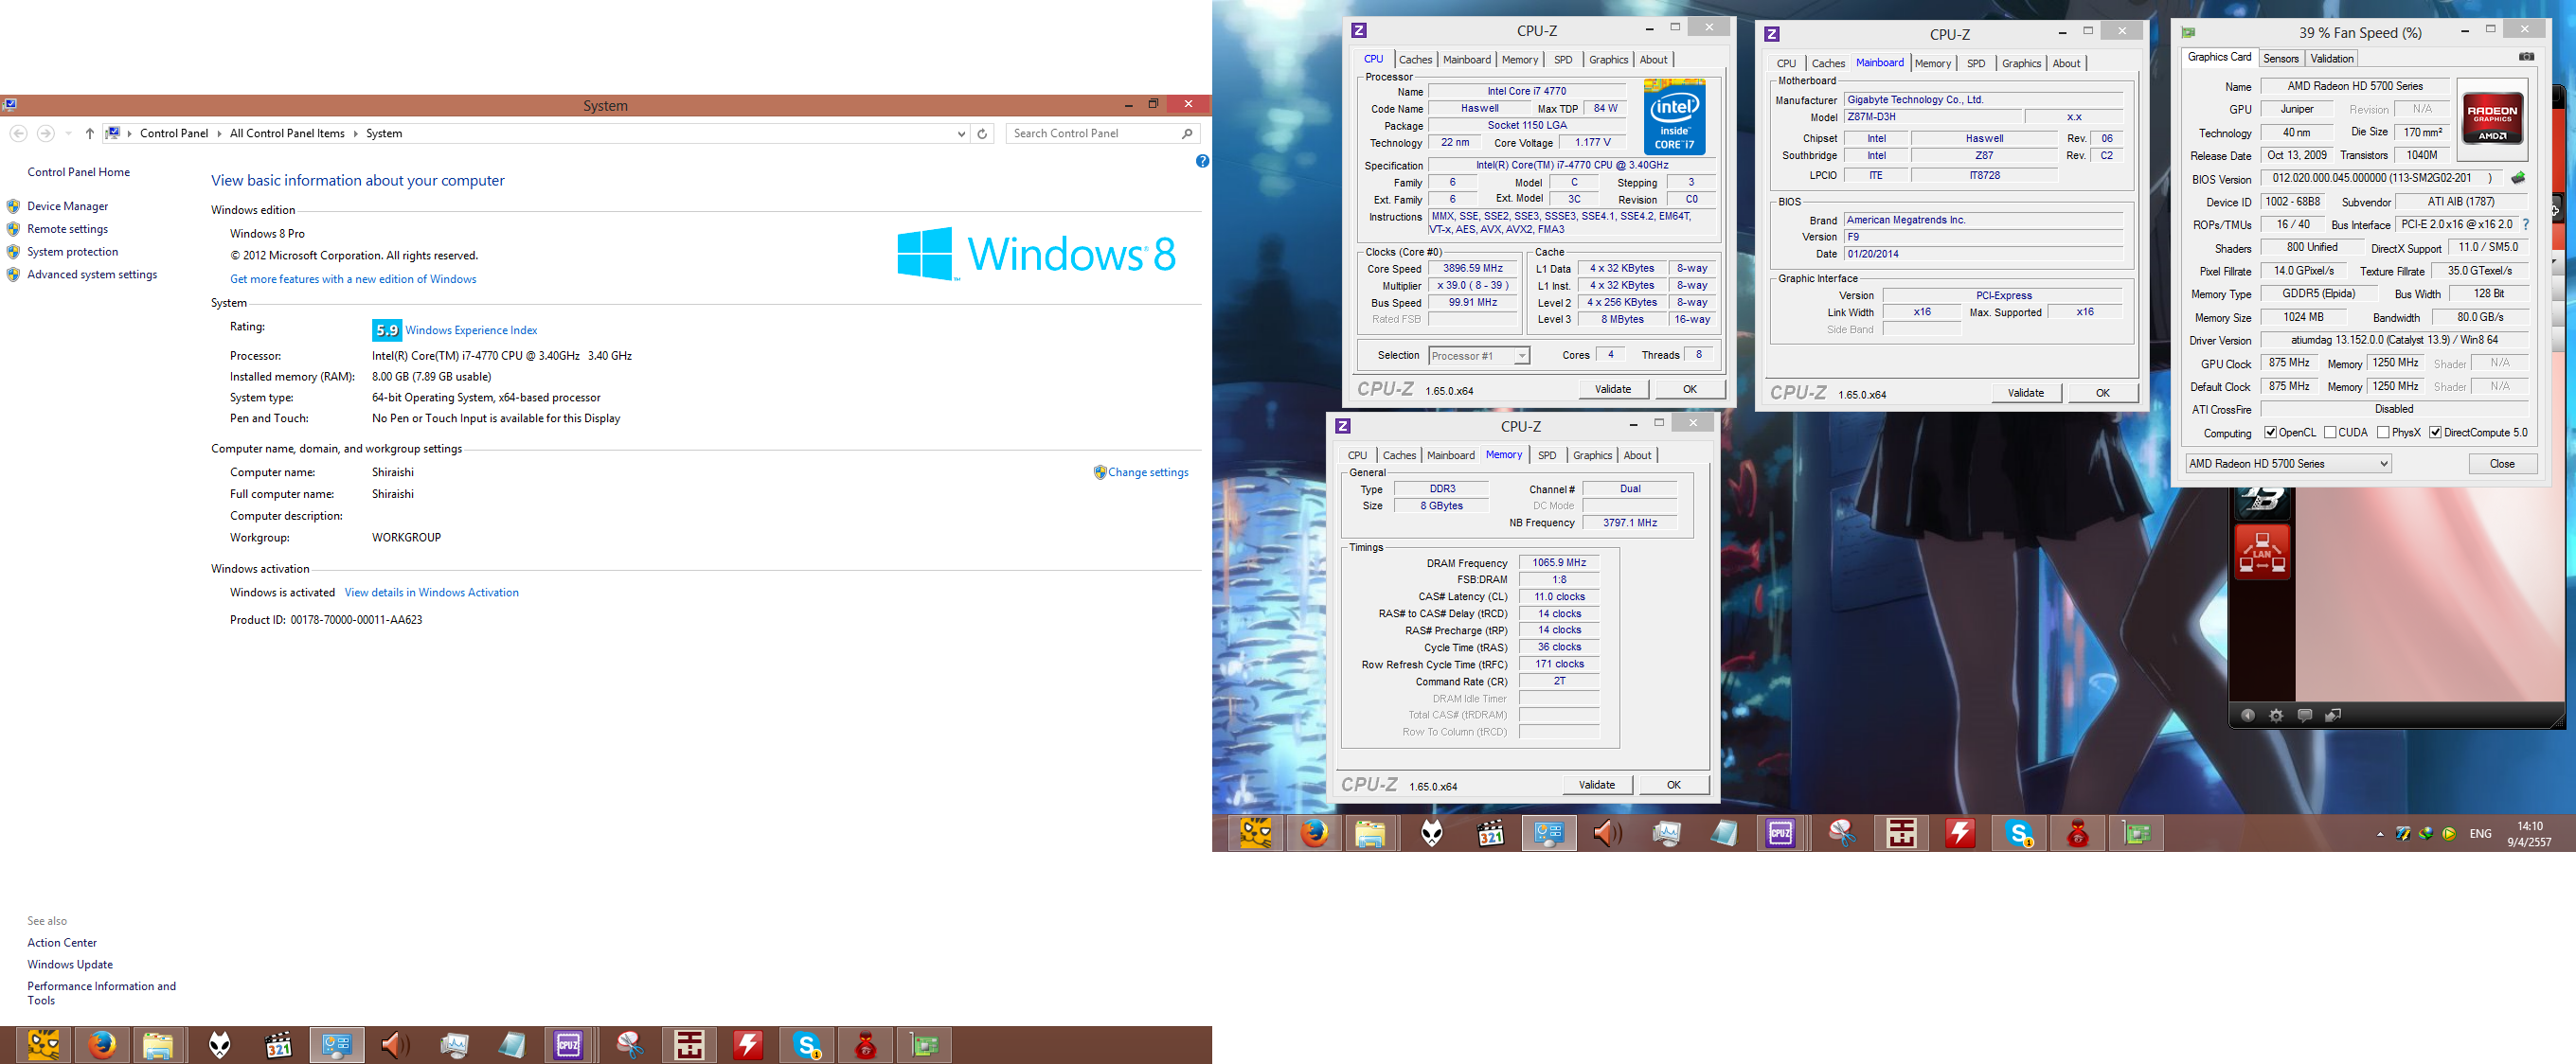Toggle the OpenCL checkbox
Screen dimensions: 2576x1064
click(2270, 433)
